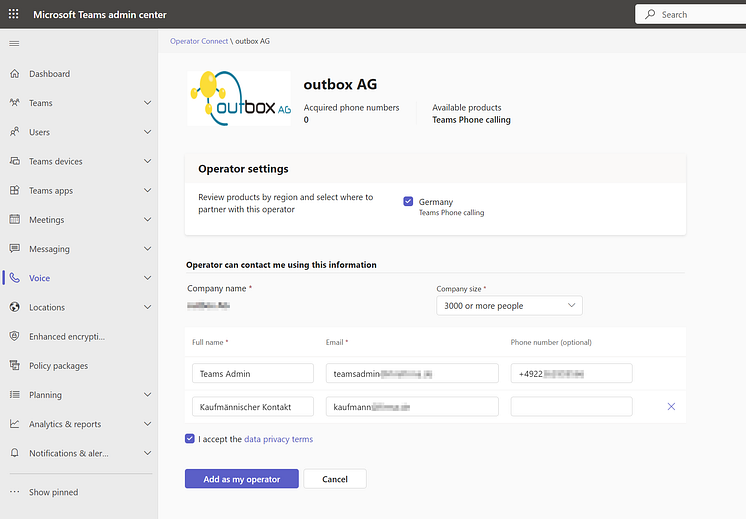Viewport: 746px width, 519px height.
Task: Expand the Notifications & alerts chevron
Action: point(147,453)
